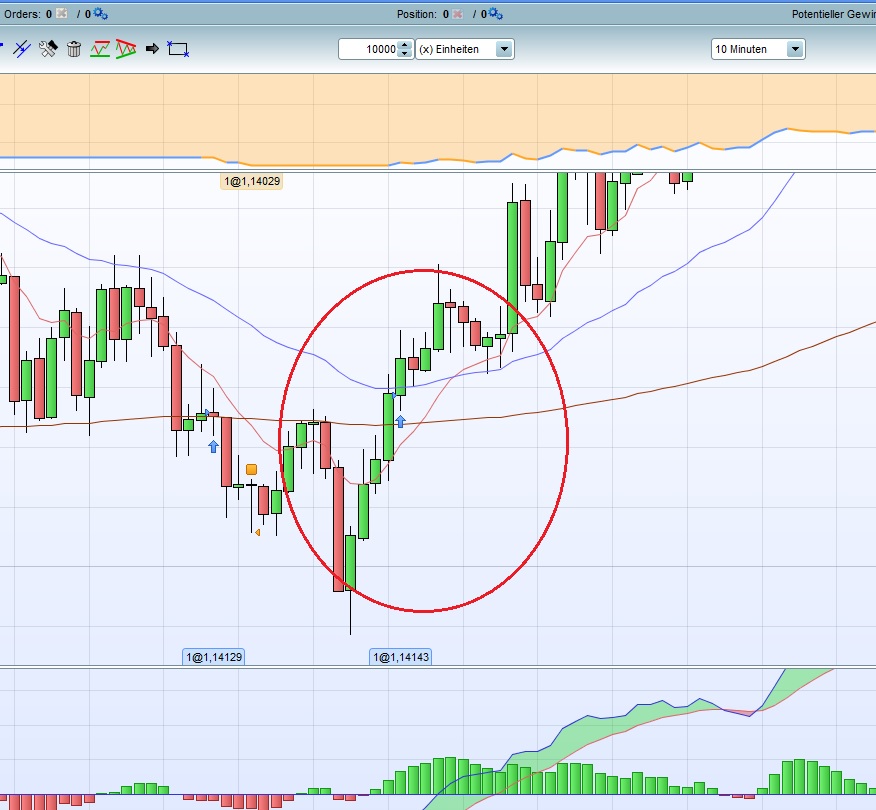Viewport: 876px width, 810px height.
Task: Click the blue up arrow above 1@1,14129
Action: tap(213, 446)
